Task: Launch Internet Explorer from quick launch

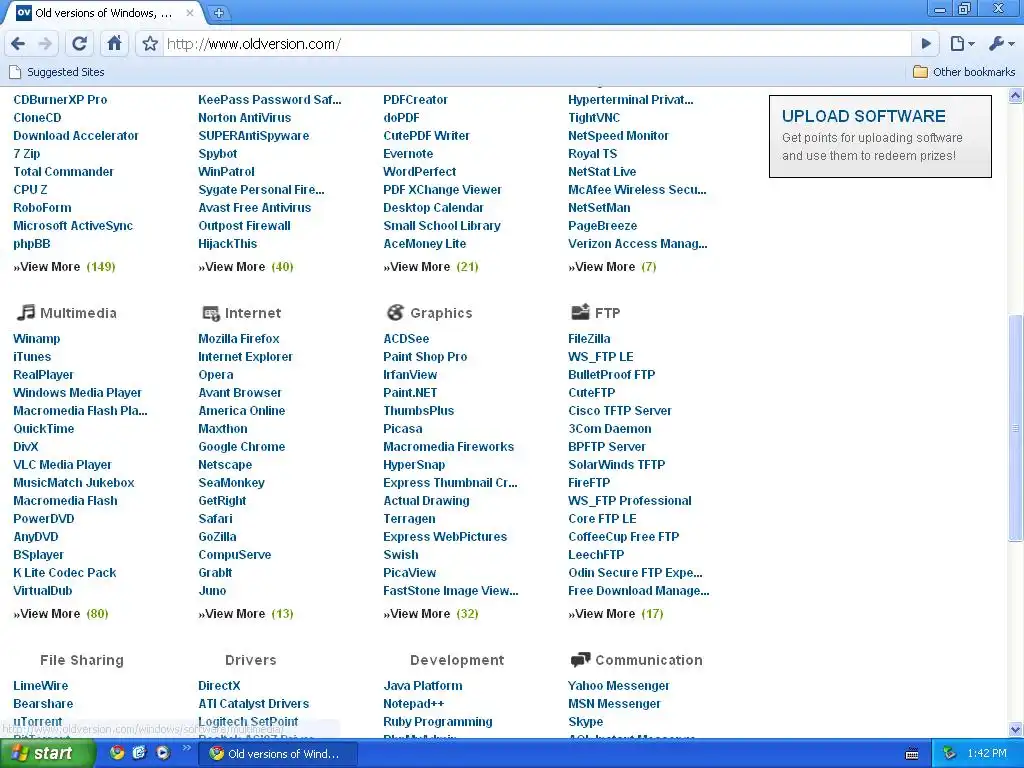Action: tap(139, 753)
